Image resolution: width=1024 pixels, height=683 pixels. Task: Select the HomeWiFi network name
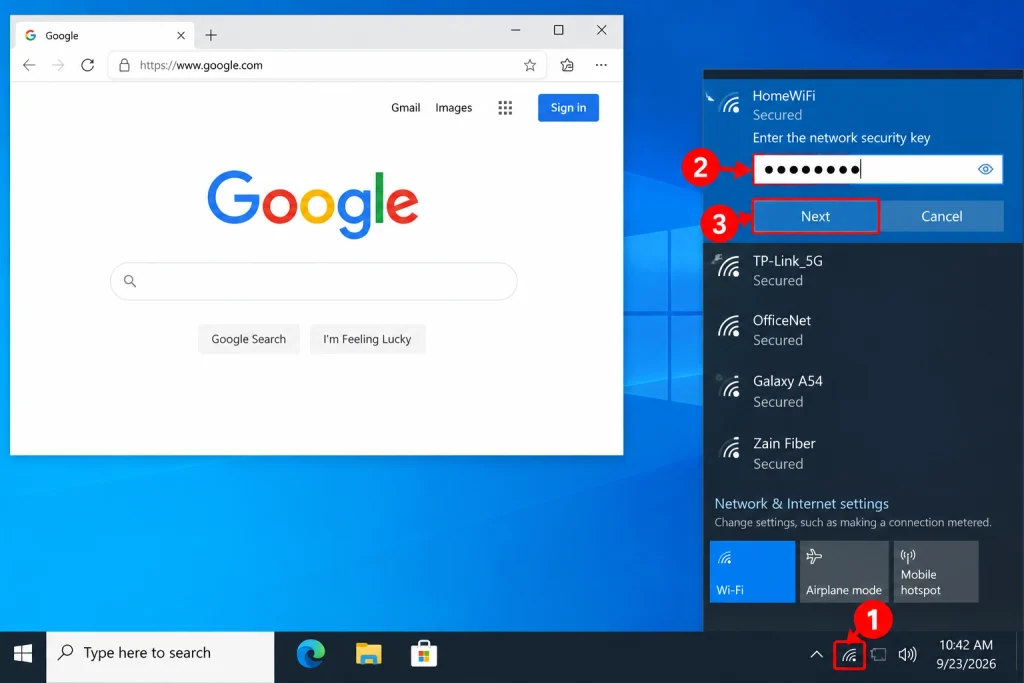tap(784, 96)
